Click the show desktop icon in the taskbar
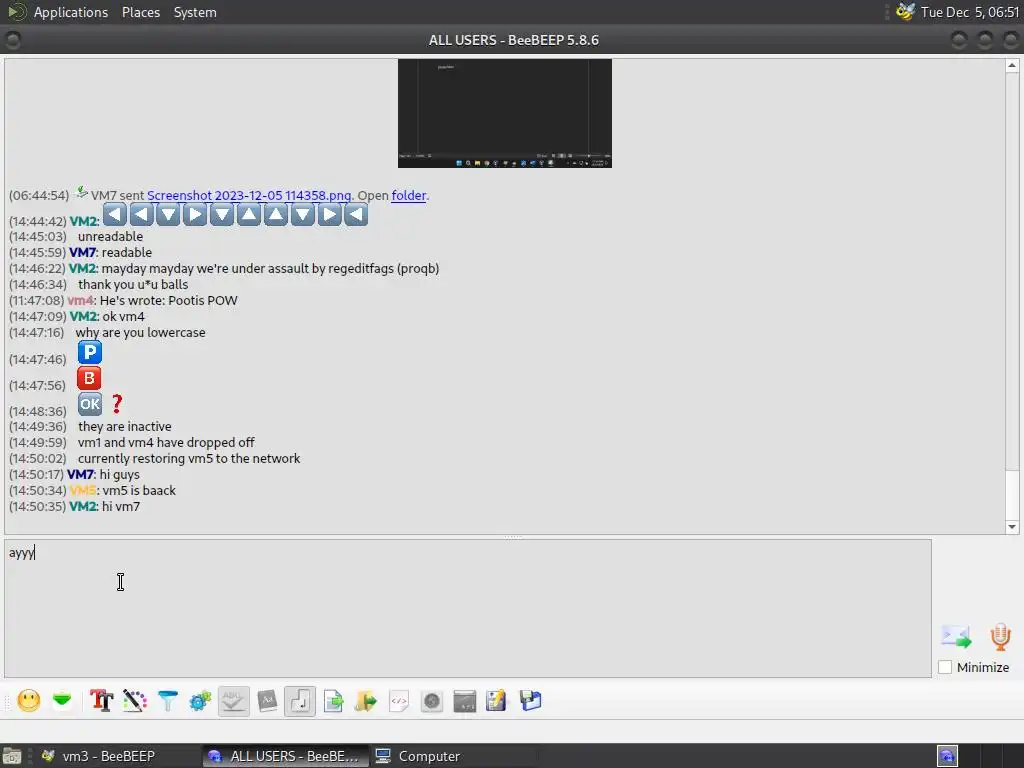The width and height of the screenshot is (1024, 768). point(11,756)
